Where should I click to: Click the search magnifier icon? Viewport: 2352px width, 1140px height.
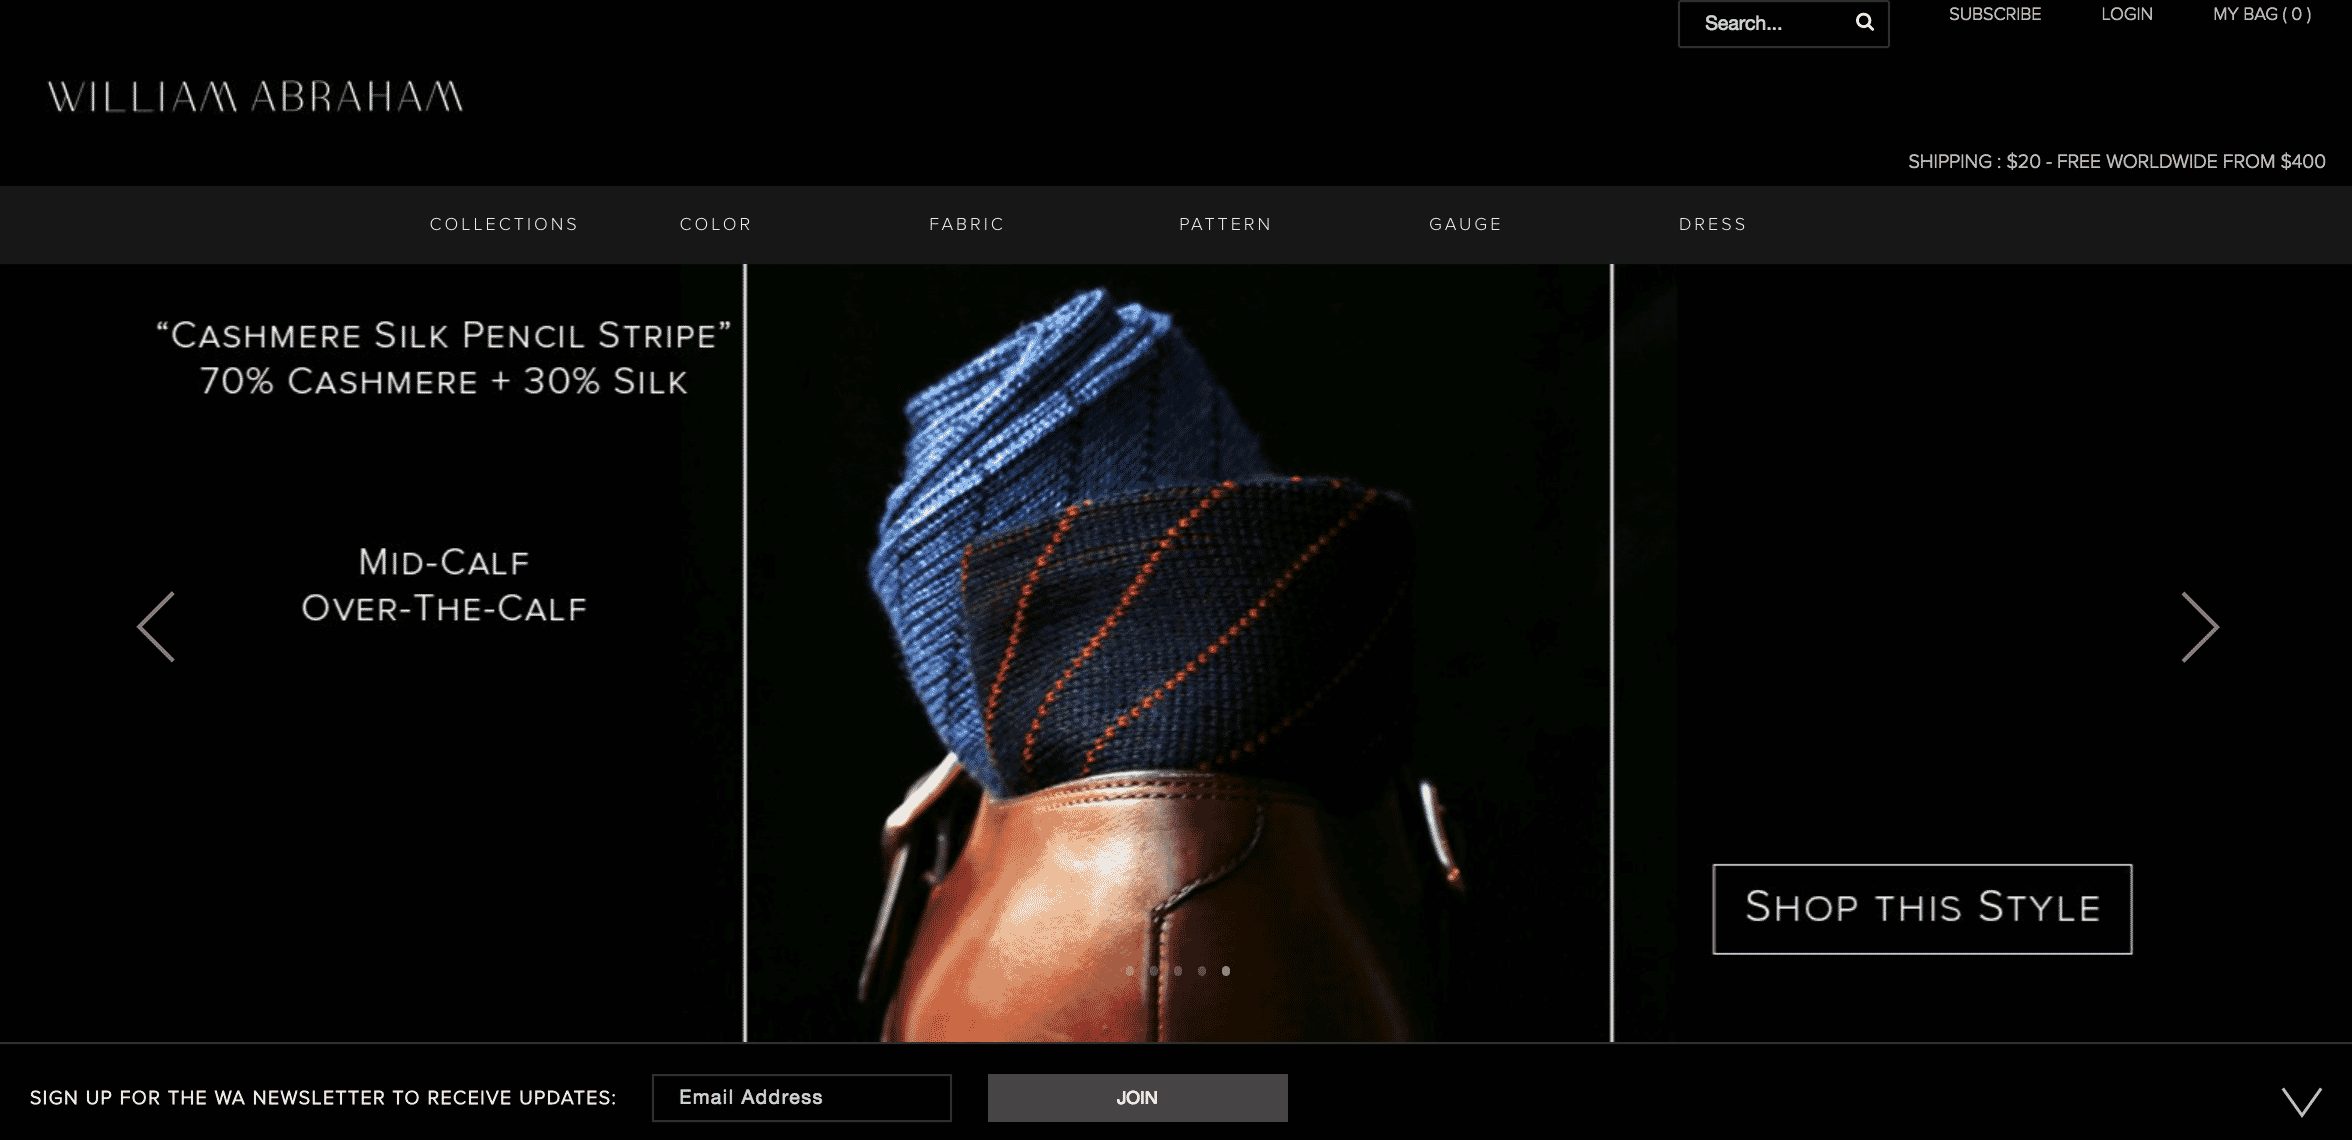point(1864,23)
